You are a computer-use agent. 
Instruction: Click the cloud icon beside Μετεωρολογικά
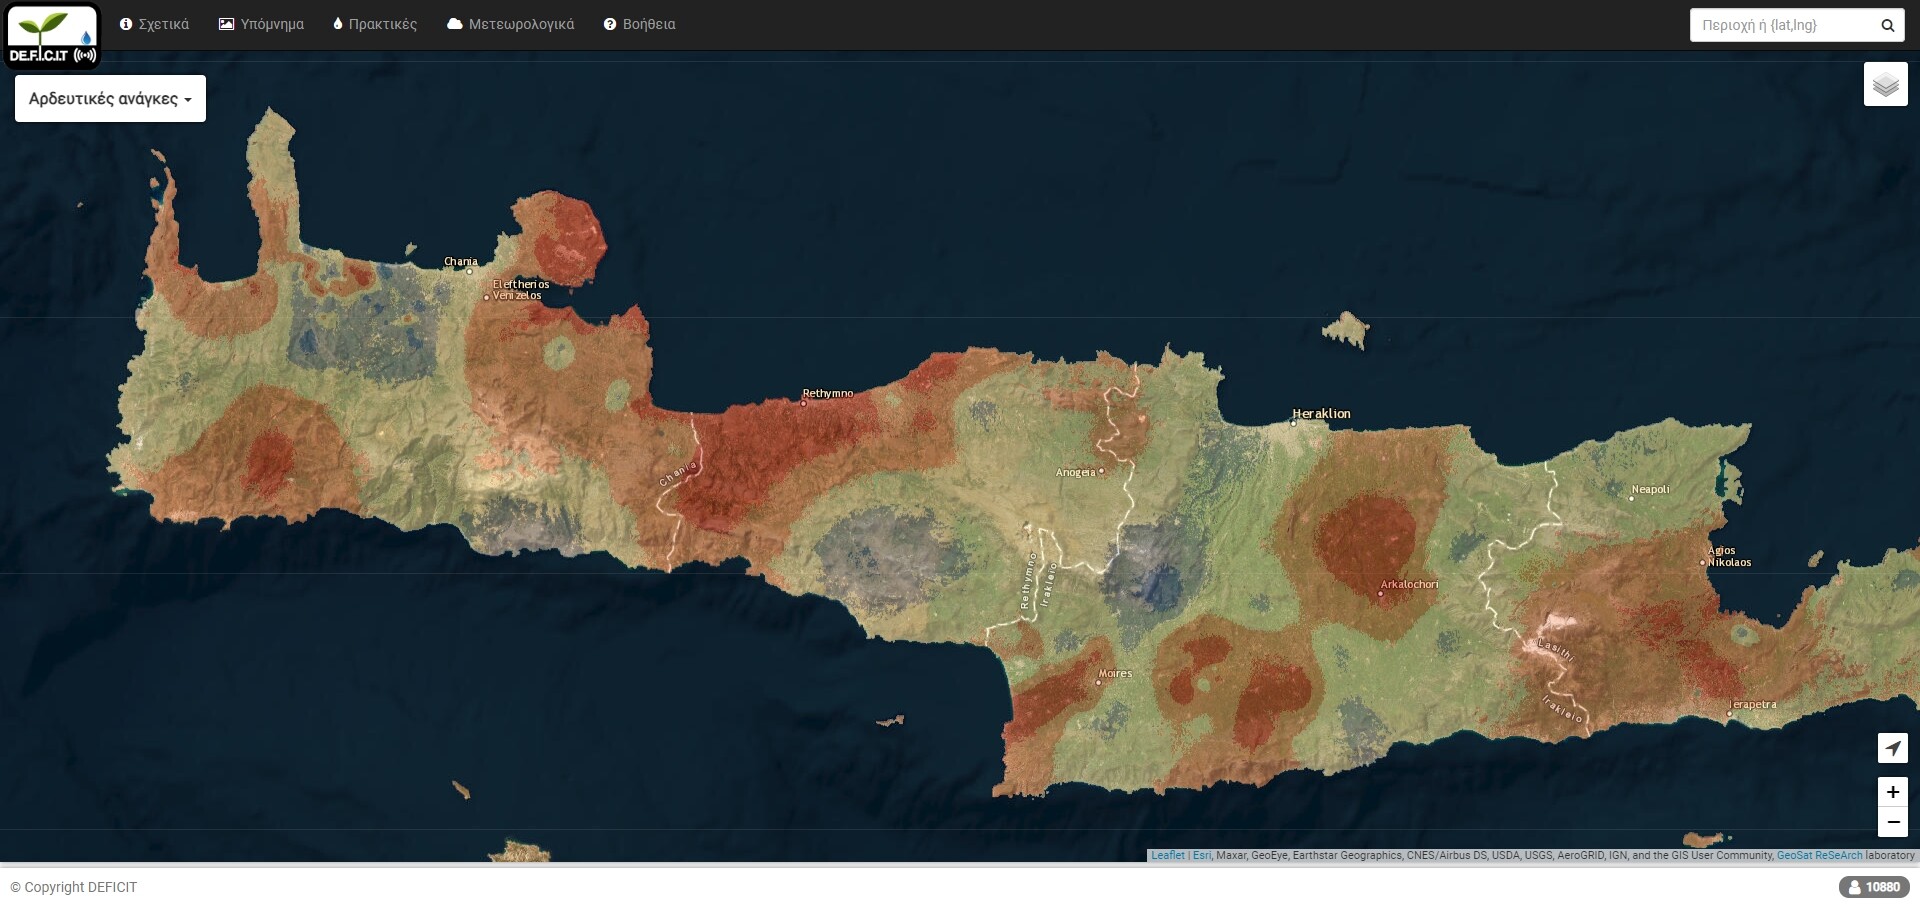point(455,24)
